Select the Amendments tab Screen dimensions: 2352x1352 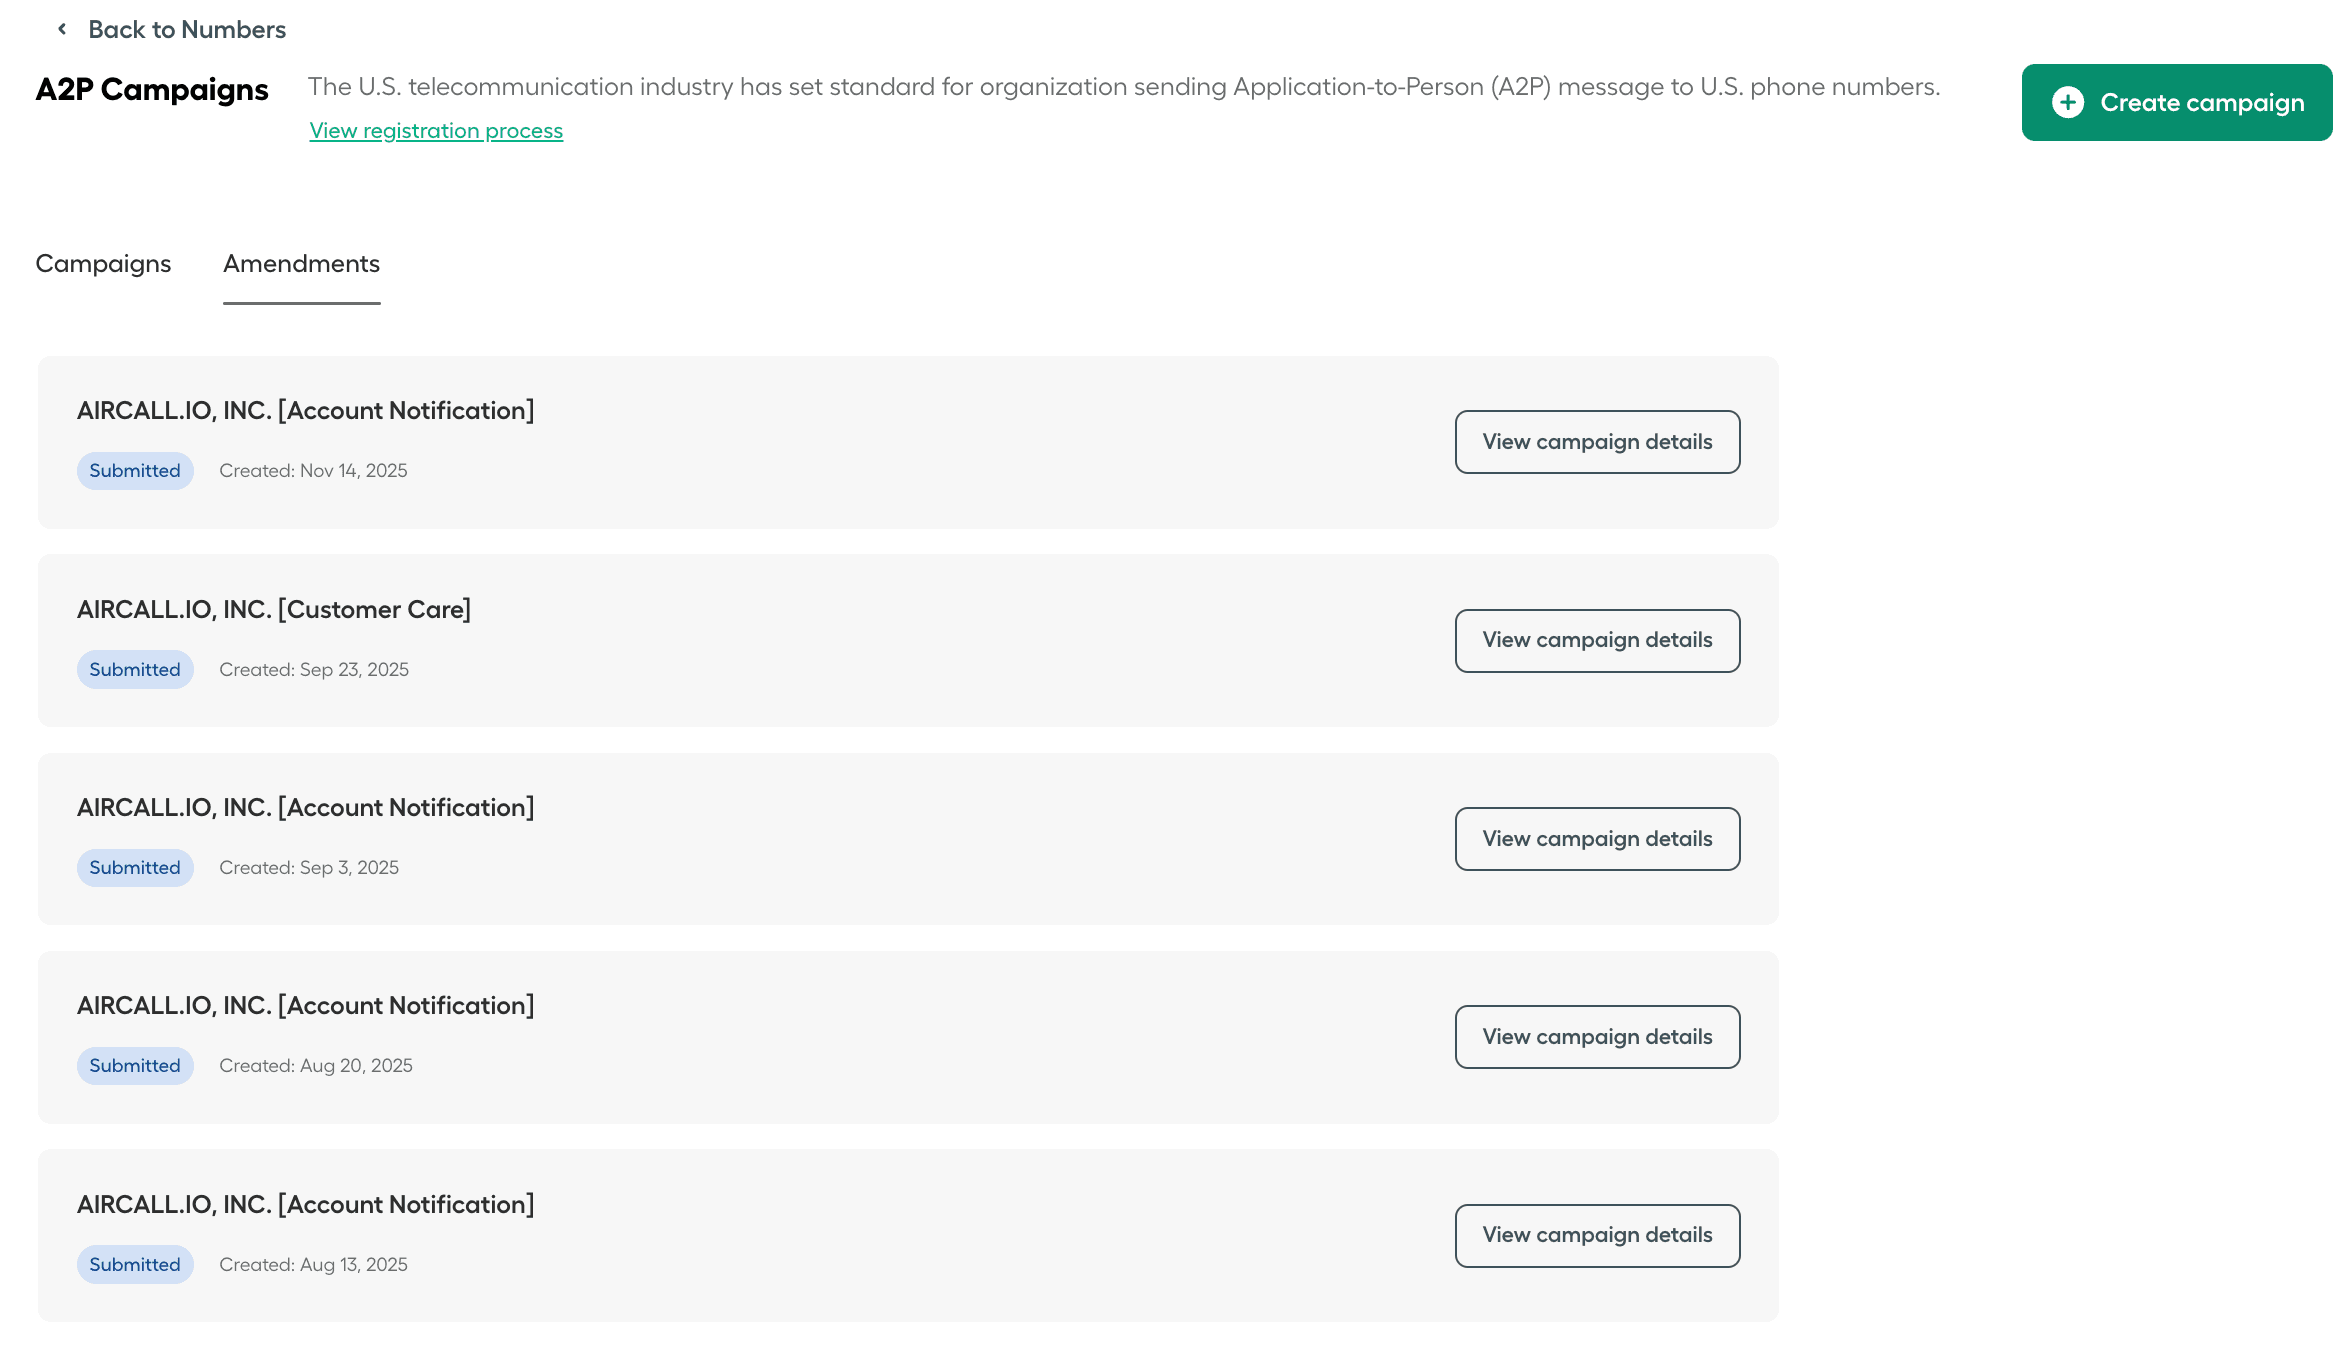pyautogui.click(x=301, y=264)
